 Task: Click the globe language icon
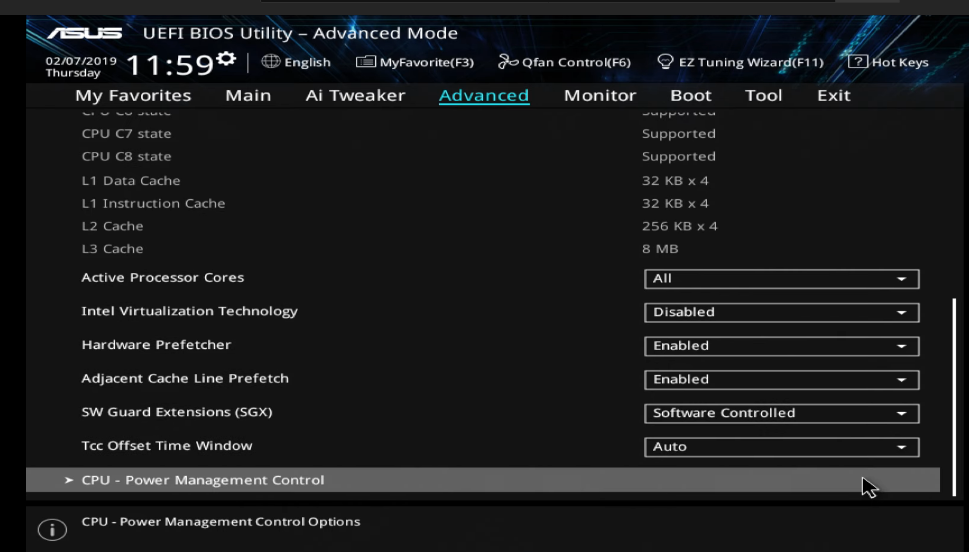[x=271, y=61]
